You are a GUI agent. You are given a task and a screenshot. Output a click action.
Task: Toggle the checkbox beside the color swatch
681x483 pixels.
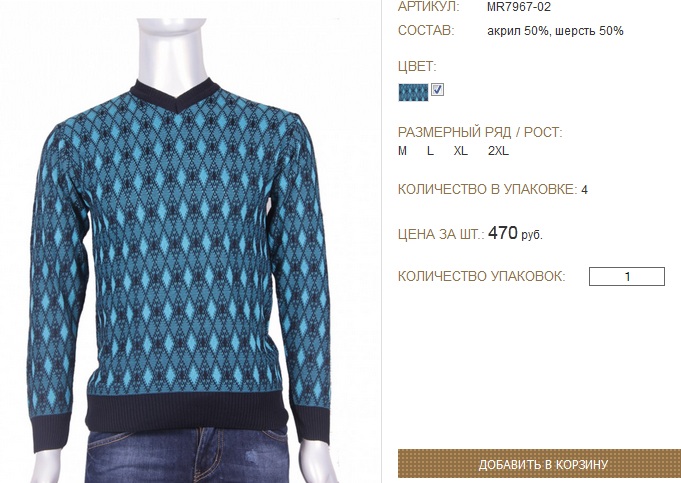point(437,89)
